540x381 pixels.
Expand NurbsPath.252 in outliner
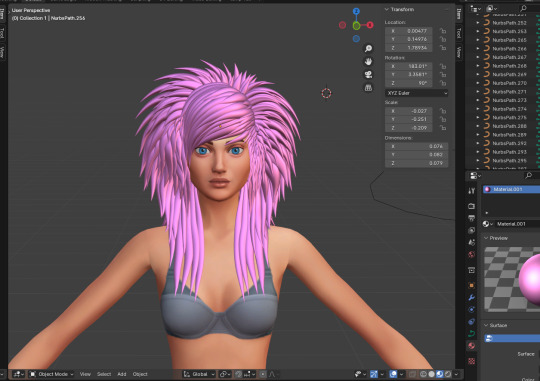478,23
